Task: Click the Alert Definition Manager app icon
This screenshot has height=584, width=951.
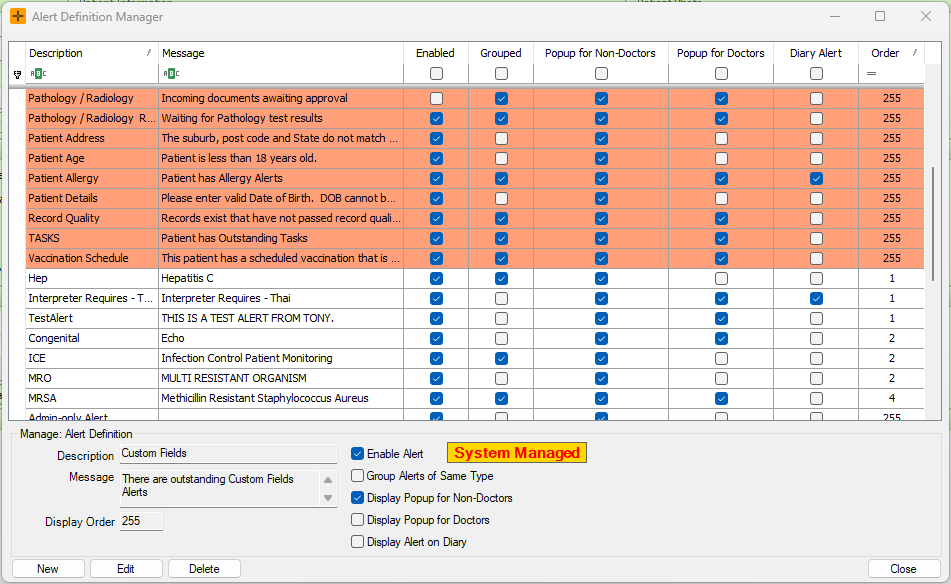Action: coord(18,17)
